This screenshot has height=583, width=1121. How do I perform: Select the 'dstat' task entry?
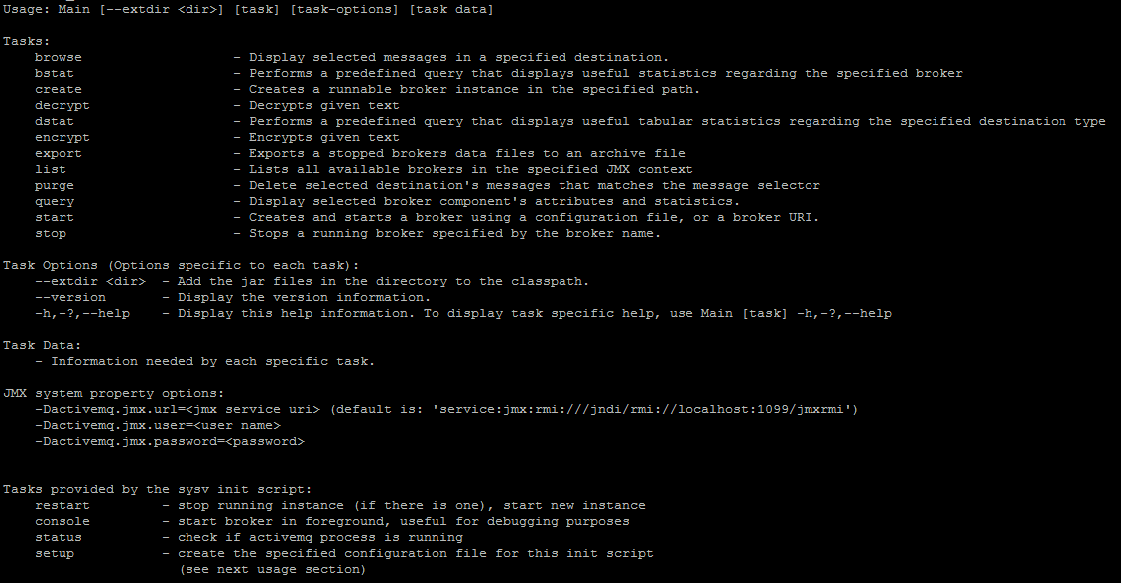coord(54,121)
